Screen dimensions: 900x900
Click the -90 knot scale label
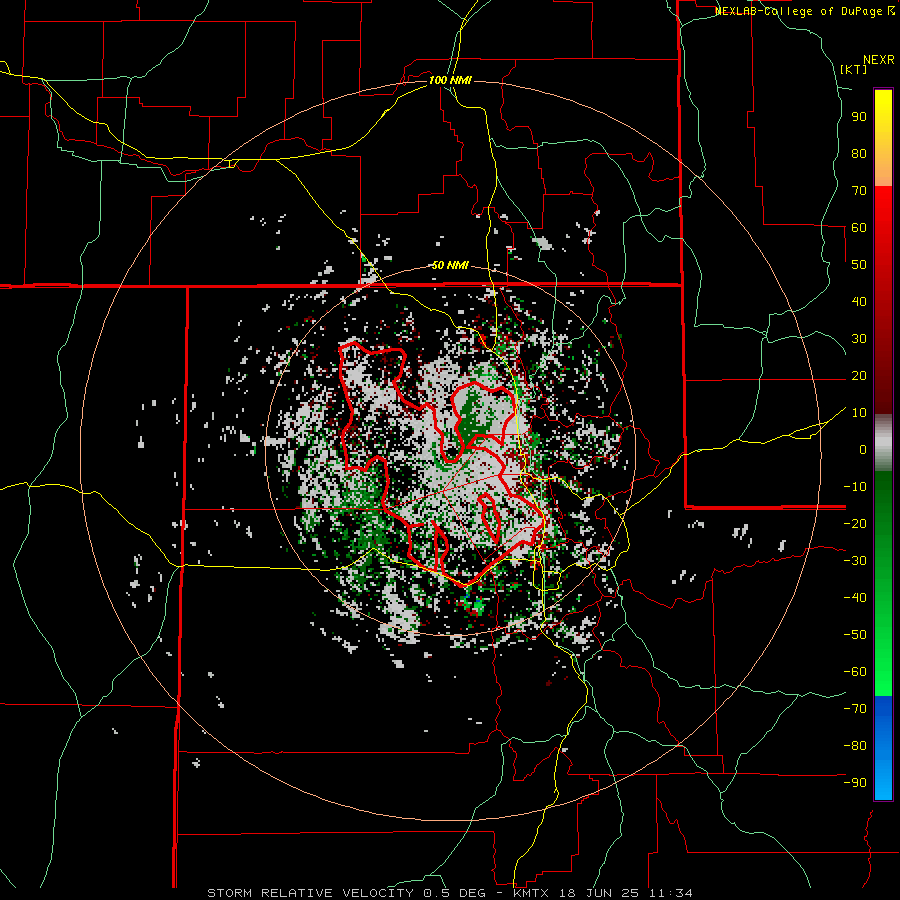[x=855, y=783]
